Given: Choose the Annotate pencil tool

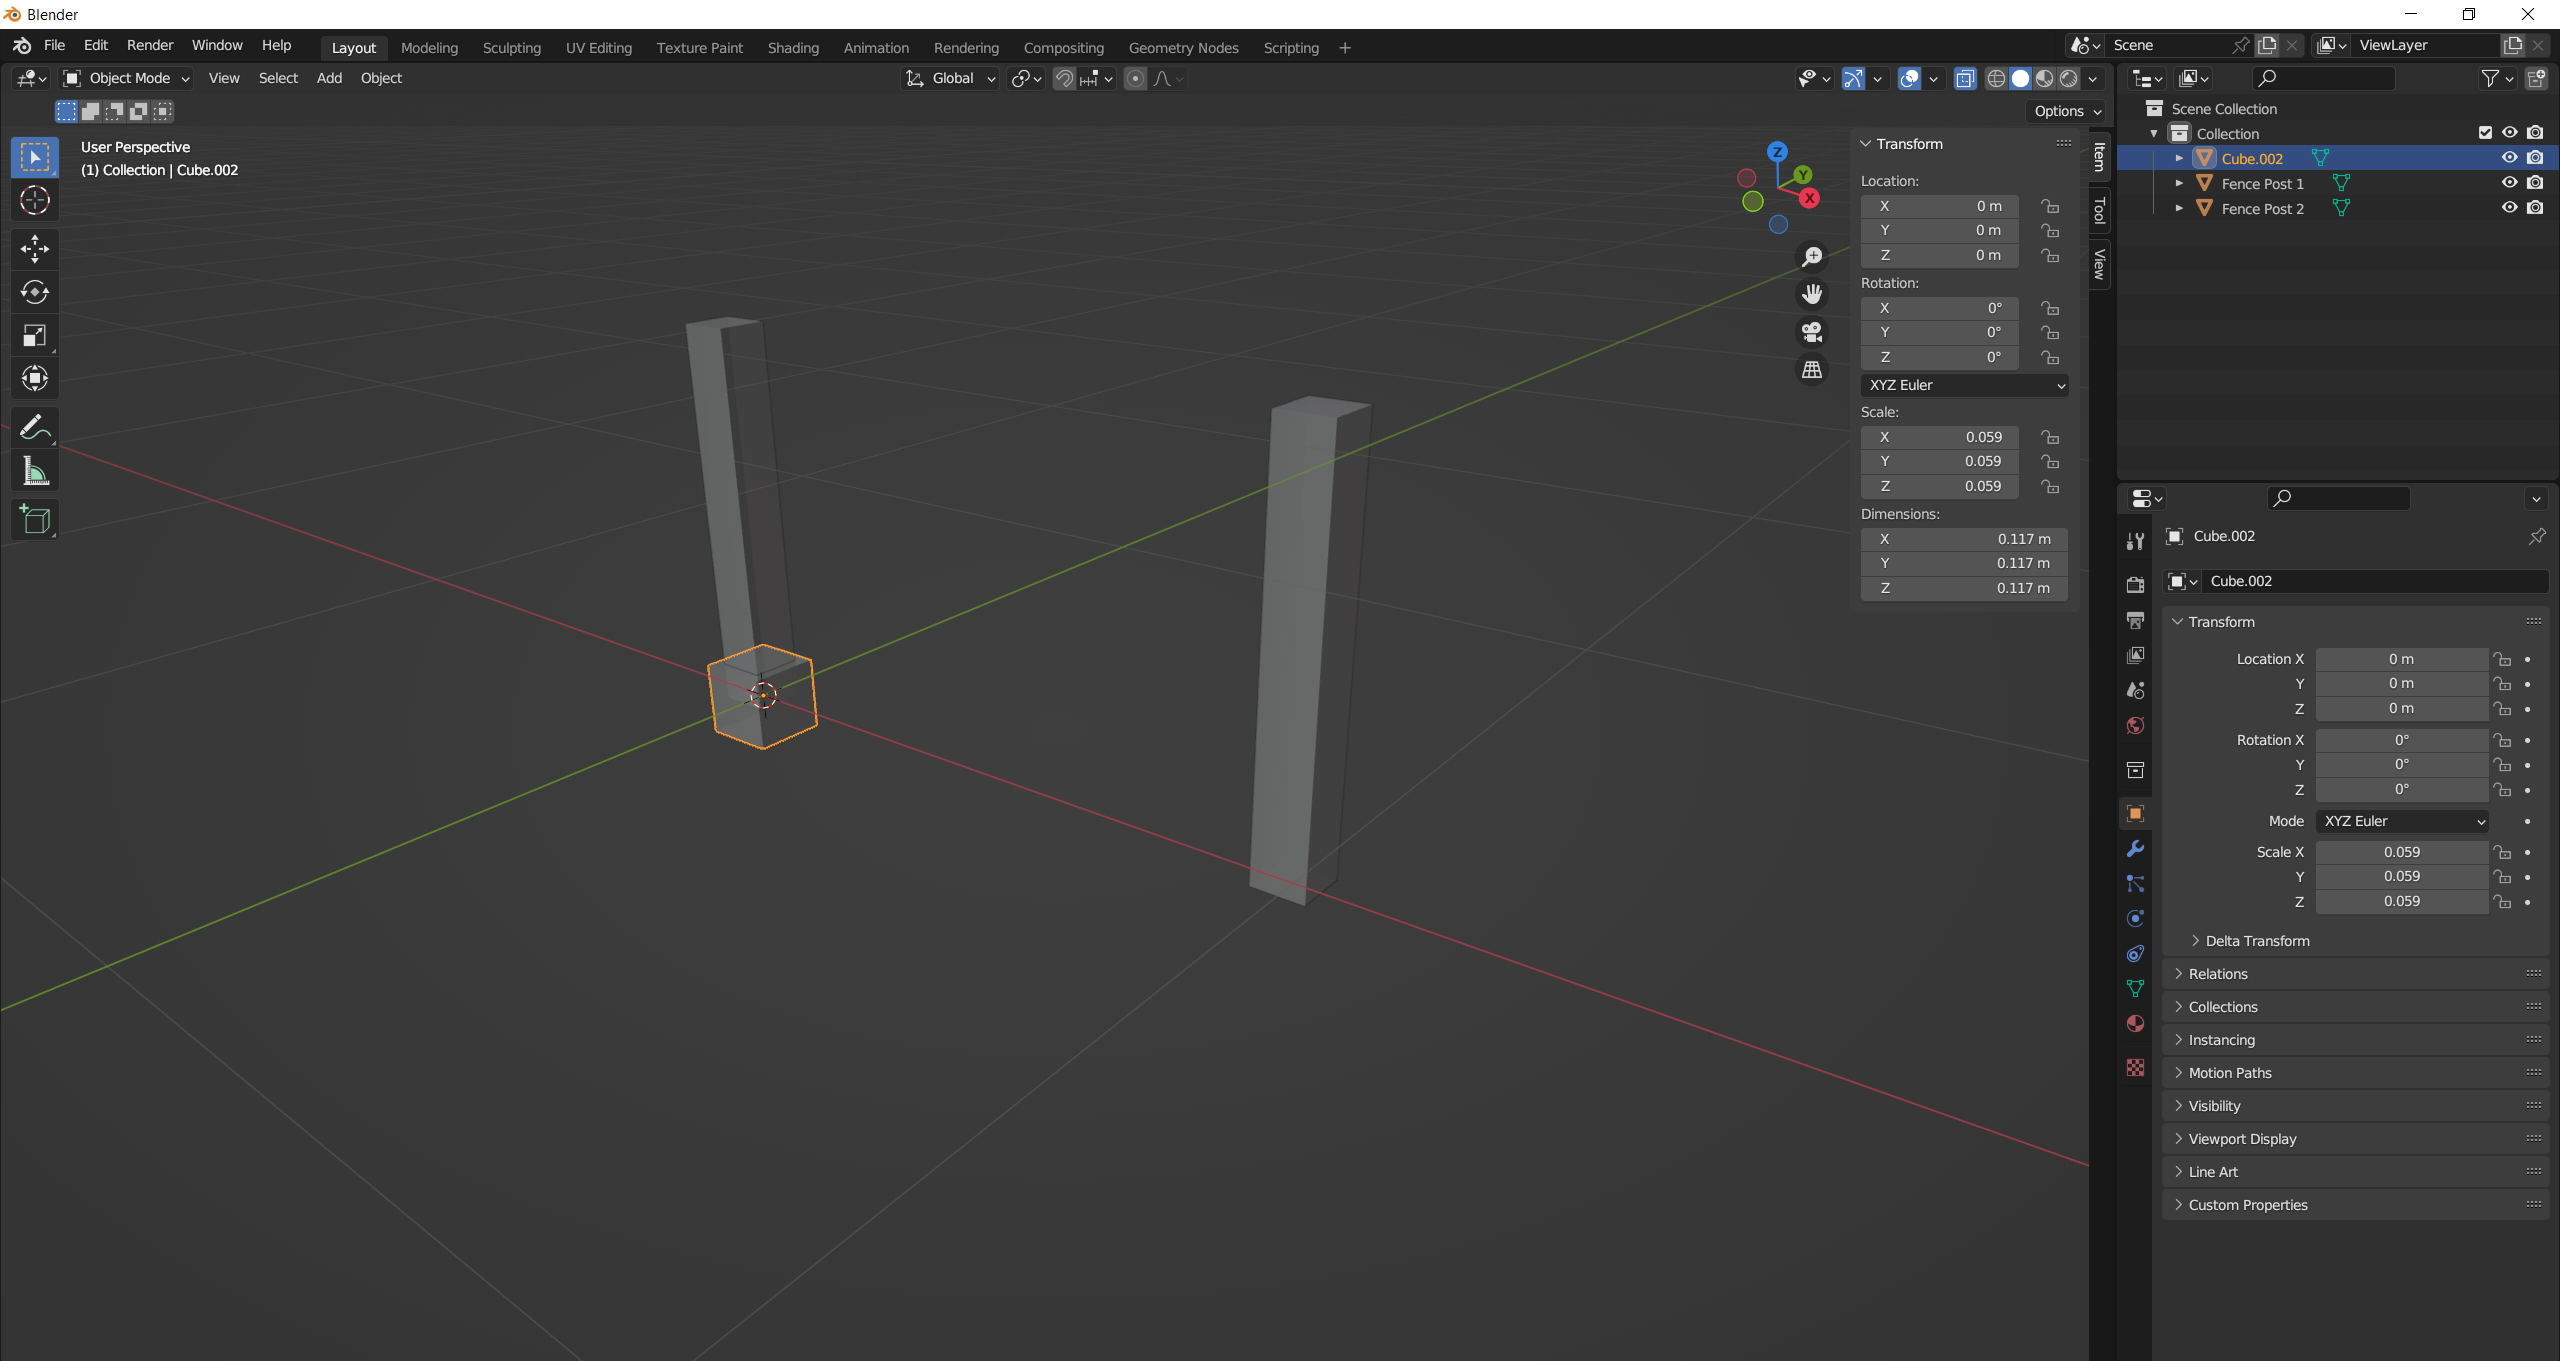Looking at the screenshot, I should click(35, 428).
